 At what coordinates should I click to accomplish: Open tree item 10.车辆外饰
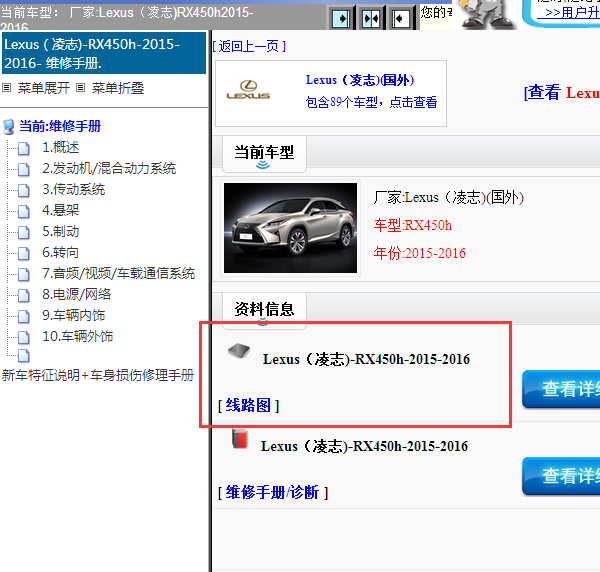pyautogui.click(x=78, y=336)
